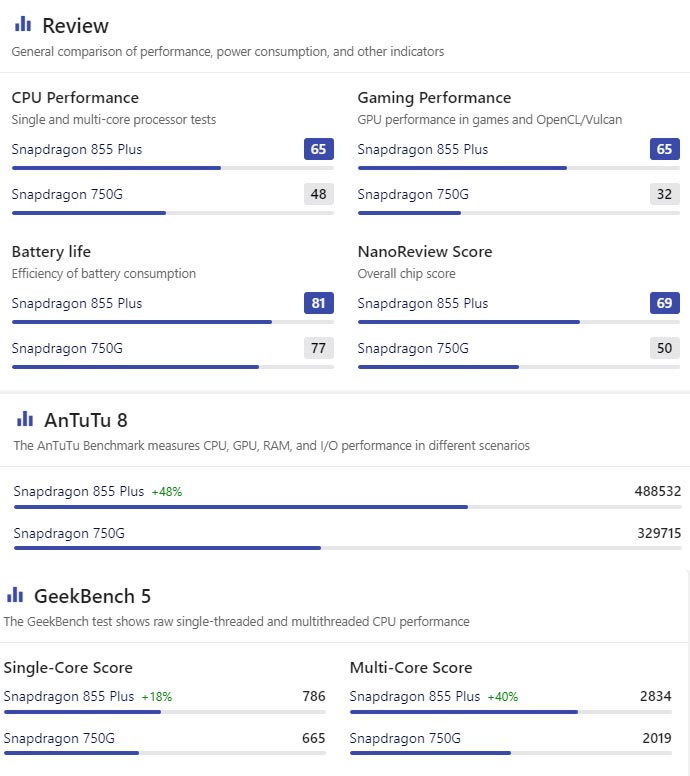Click the Battery life score badge 77
690x776 pixels.
click(x=319, y=348)
